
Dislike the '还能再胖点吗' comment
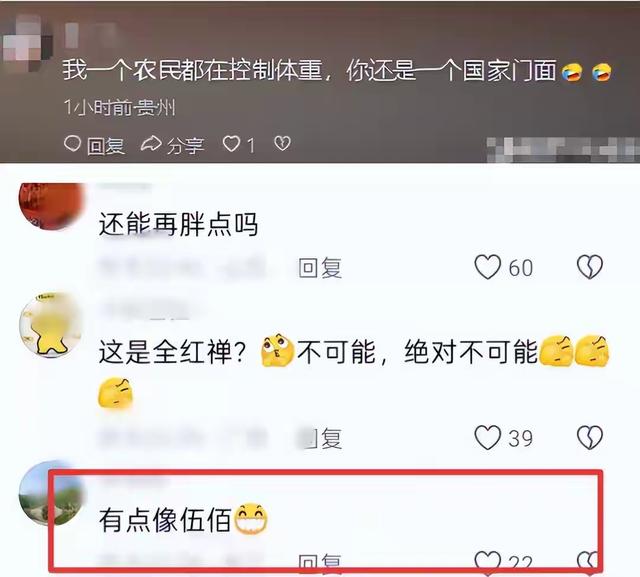(x=590, y=267)
